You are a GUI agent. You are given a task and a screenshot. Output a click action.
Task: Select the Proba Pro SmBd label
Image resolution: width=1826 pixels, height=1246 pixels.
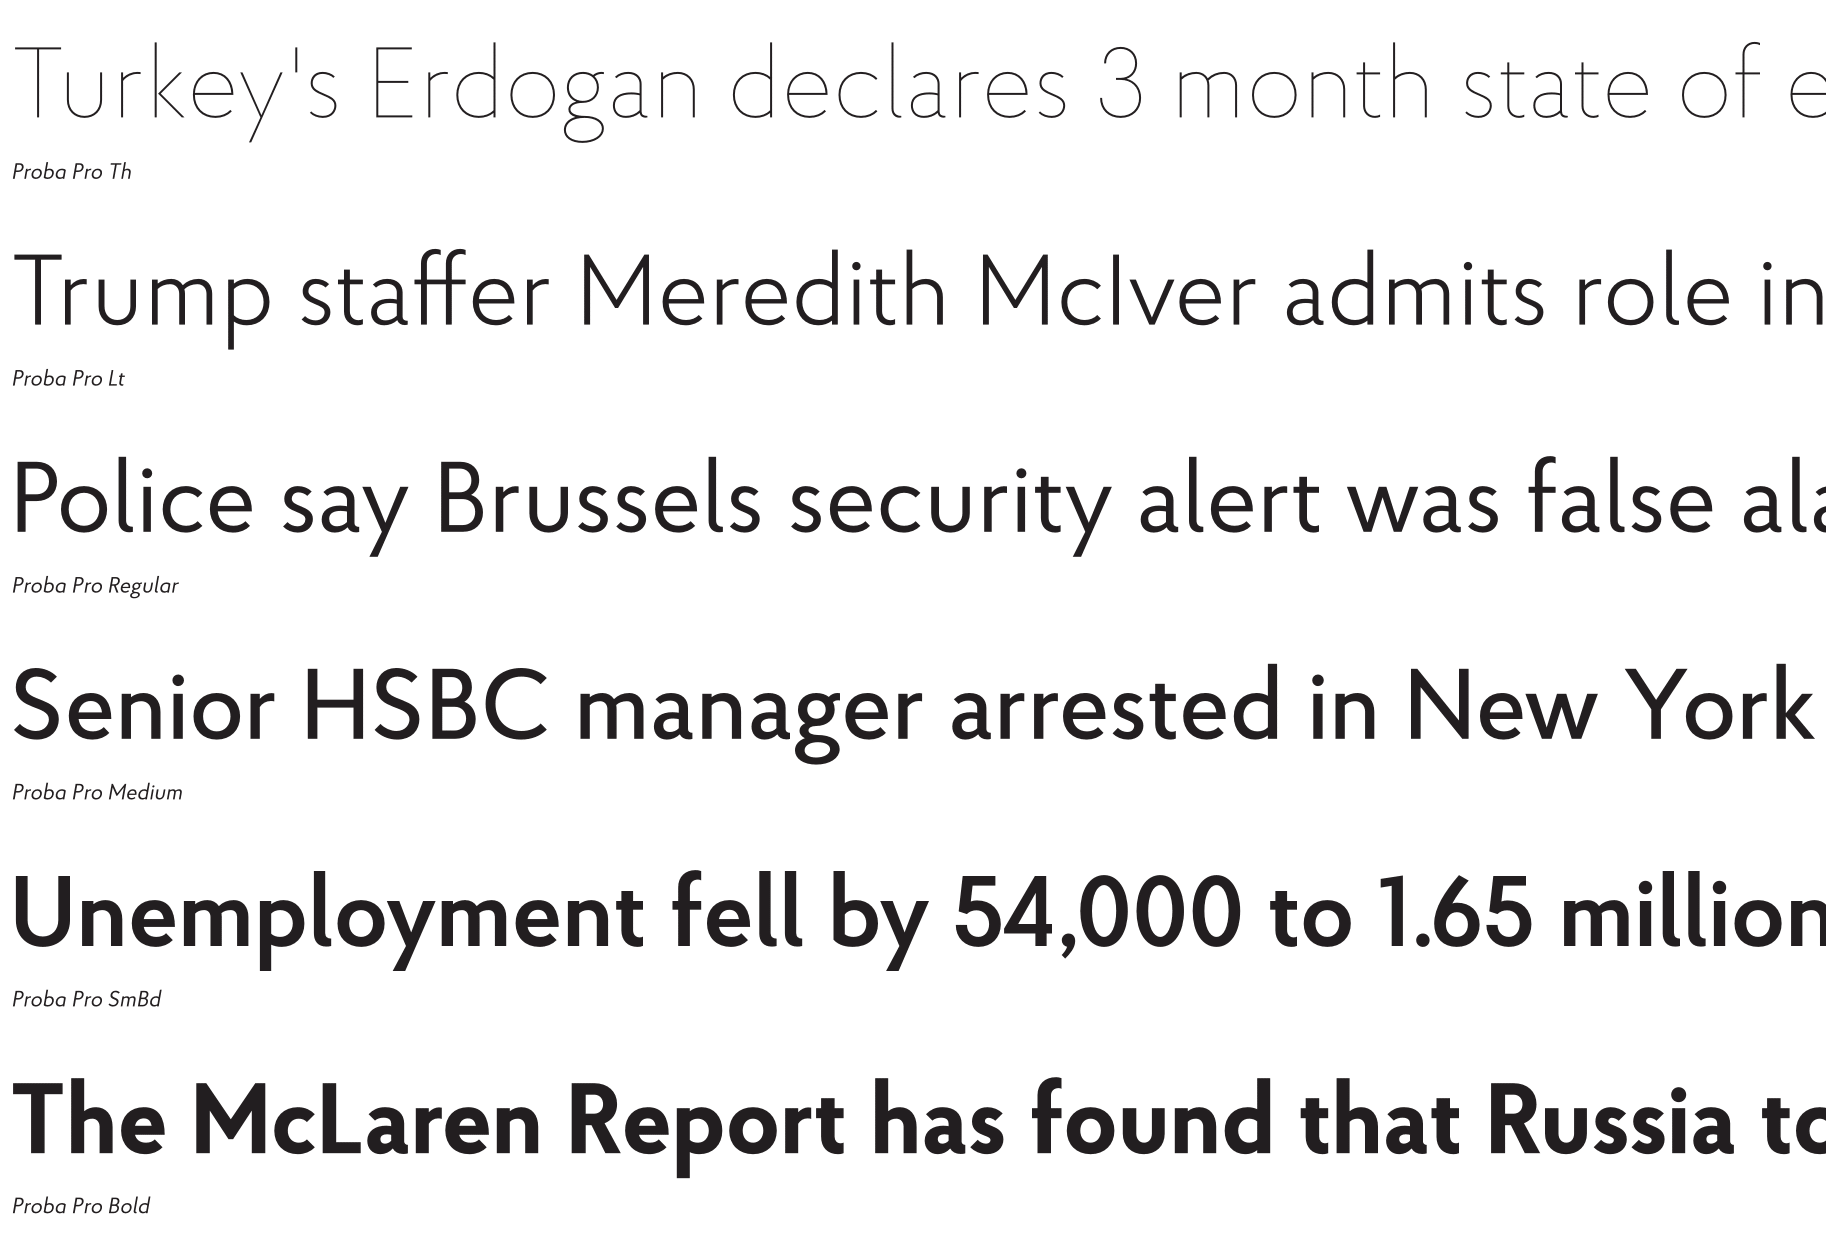click(x=86, y=1000)
